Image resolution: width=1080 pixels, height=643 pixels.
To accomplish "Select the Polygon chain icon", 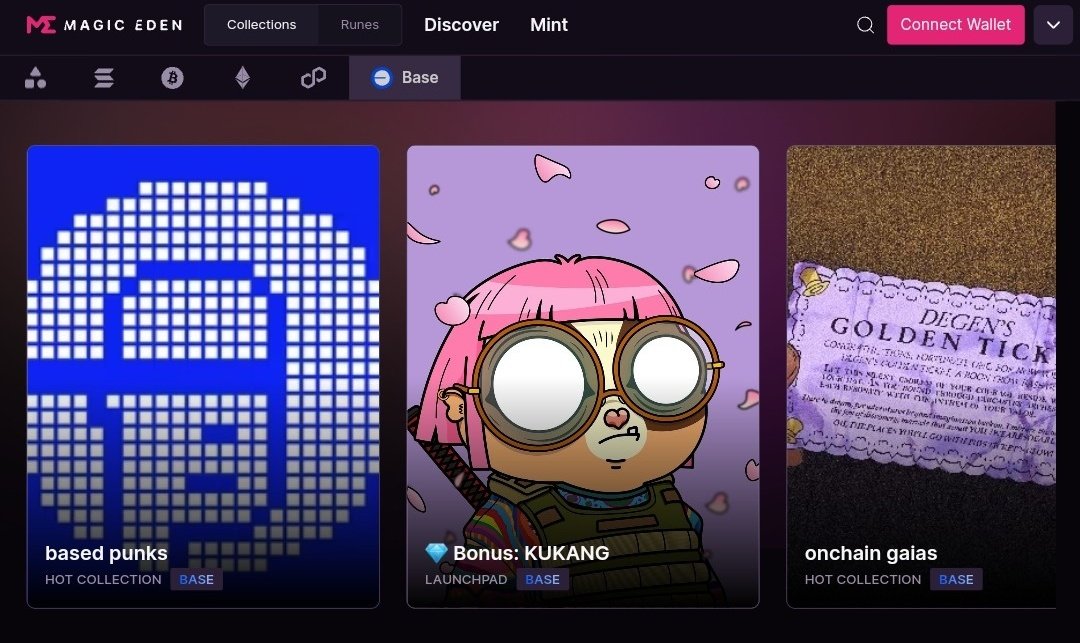I will [x=313, y=78].
